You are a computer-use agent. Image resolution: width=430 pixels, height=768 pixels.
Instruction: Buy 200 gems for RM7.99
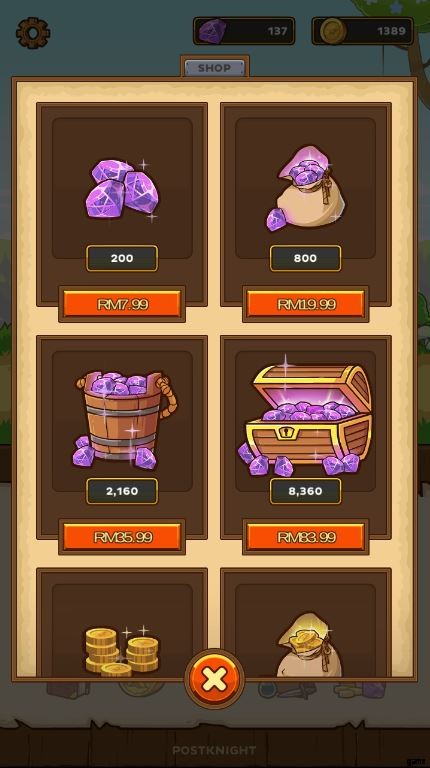[122, 304]
